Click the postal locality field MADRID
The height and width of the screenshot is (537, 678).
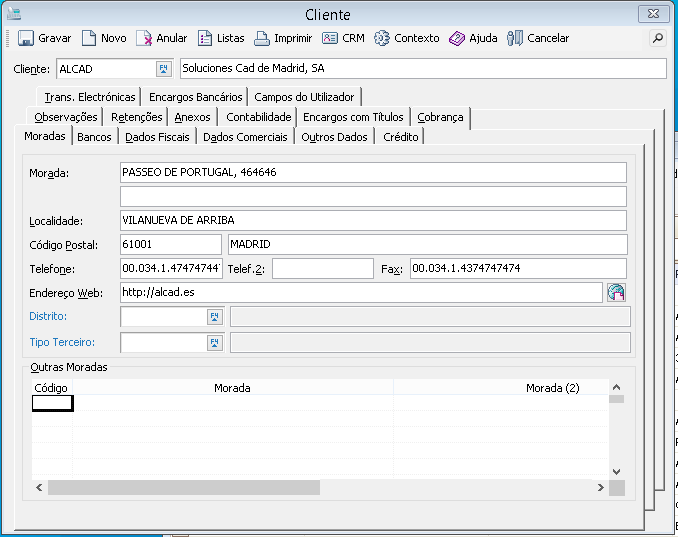(428, 245)
